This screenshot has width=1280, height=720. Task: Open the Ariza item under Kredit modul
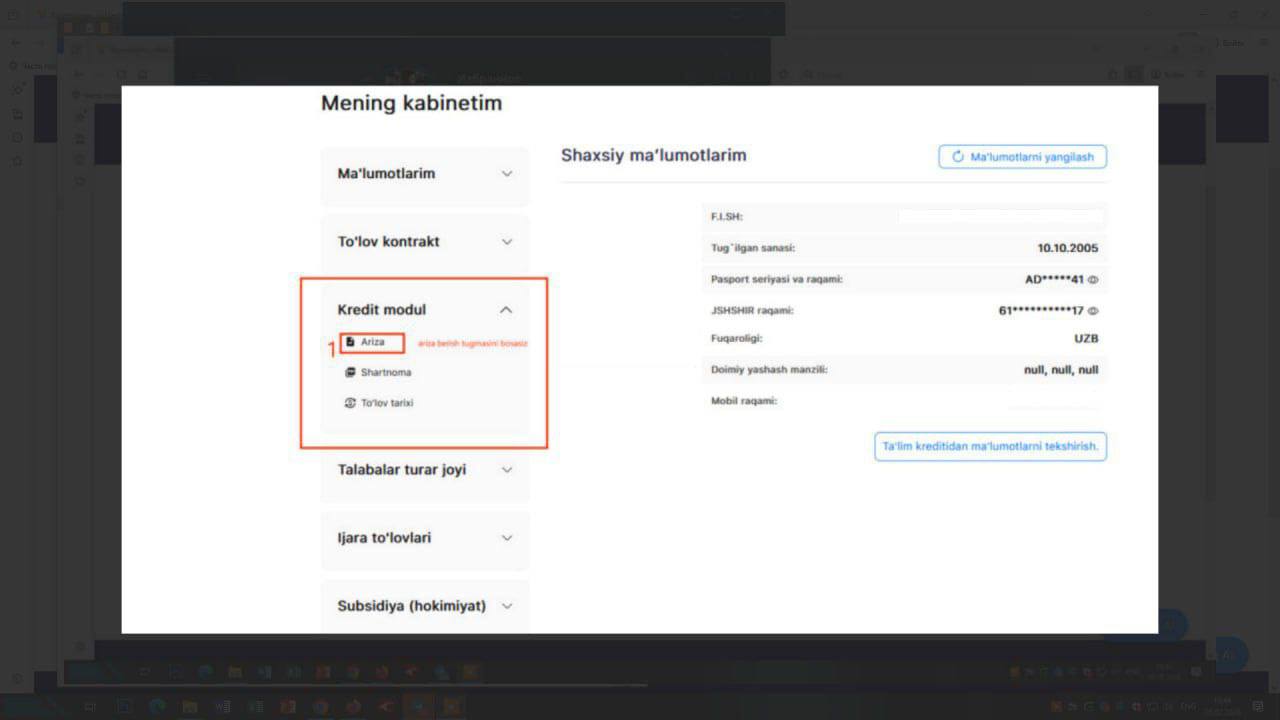point(372,342)
